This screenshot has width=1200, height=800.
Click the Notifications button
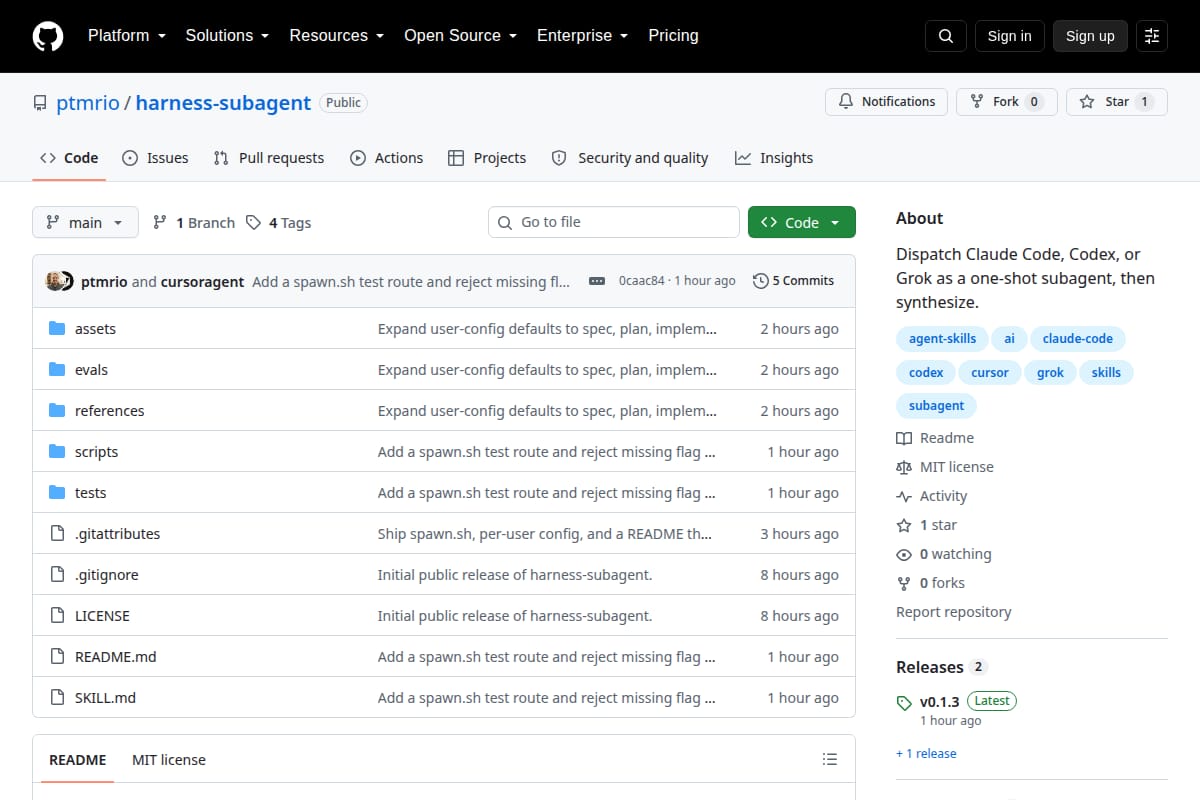pos(886,102)
